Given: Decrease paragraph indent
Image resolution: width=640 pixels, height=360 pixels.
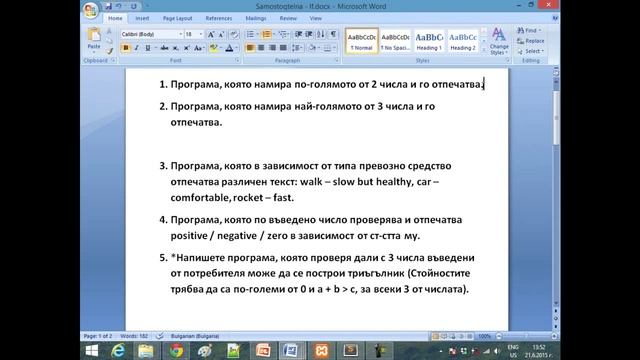Looking at the screenshot, I should (x=298, y=34).
